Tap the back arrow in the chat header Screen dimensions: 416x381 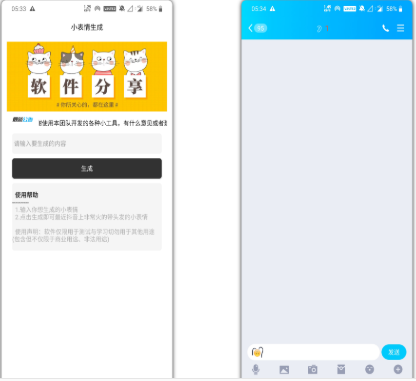point(250,28)
